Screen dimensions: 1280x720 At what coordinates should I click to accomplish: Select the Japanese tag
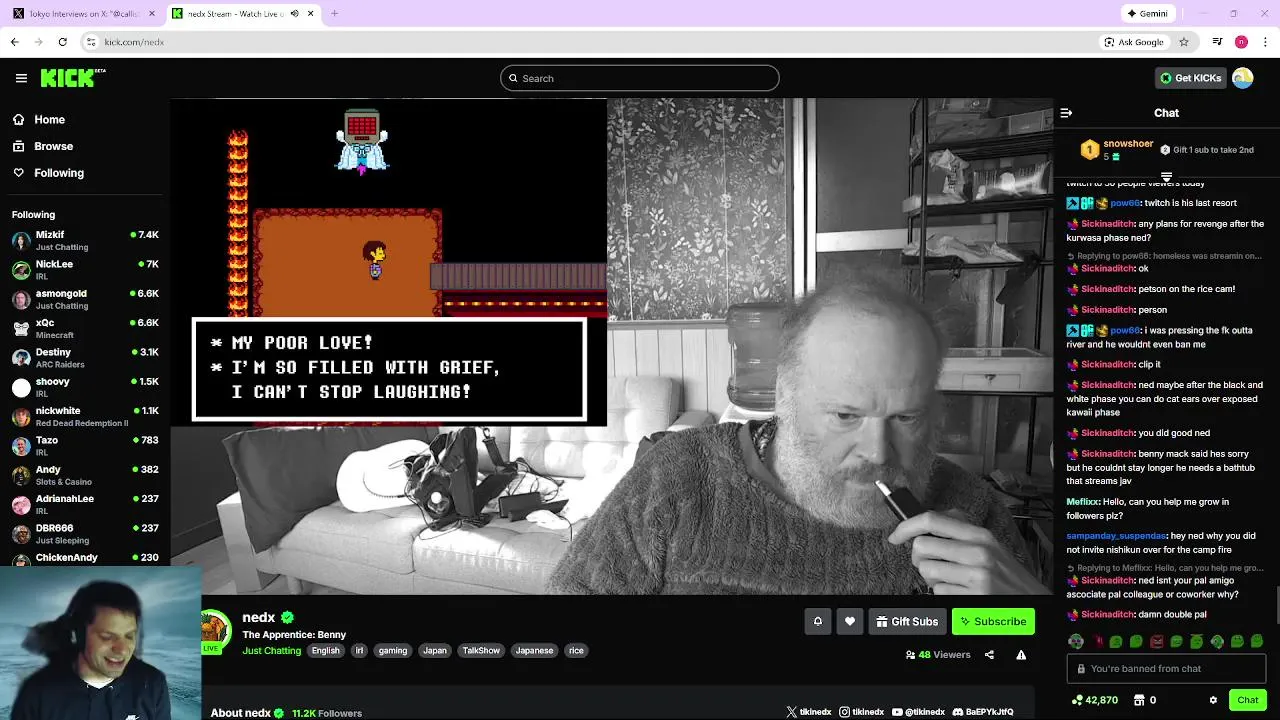(x=534, y=651)
